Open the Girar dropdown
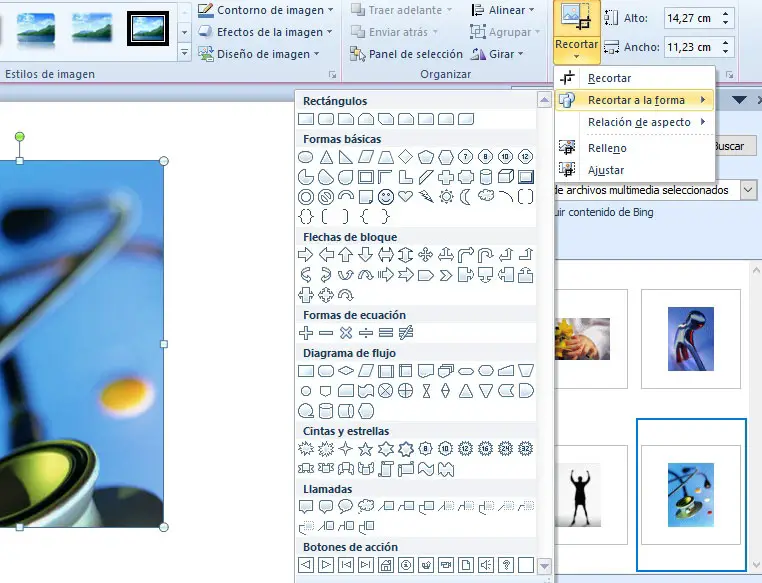 click(x=498, y=54)
